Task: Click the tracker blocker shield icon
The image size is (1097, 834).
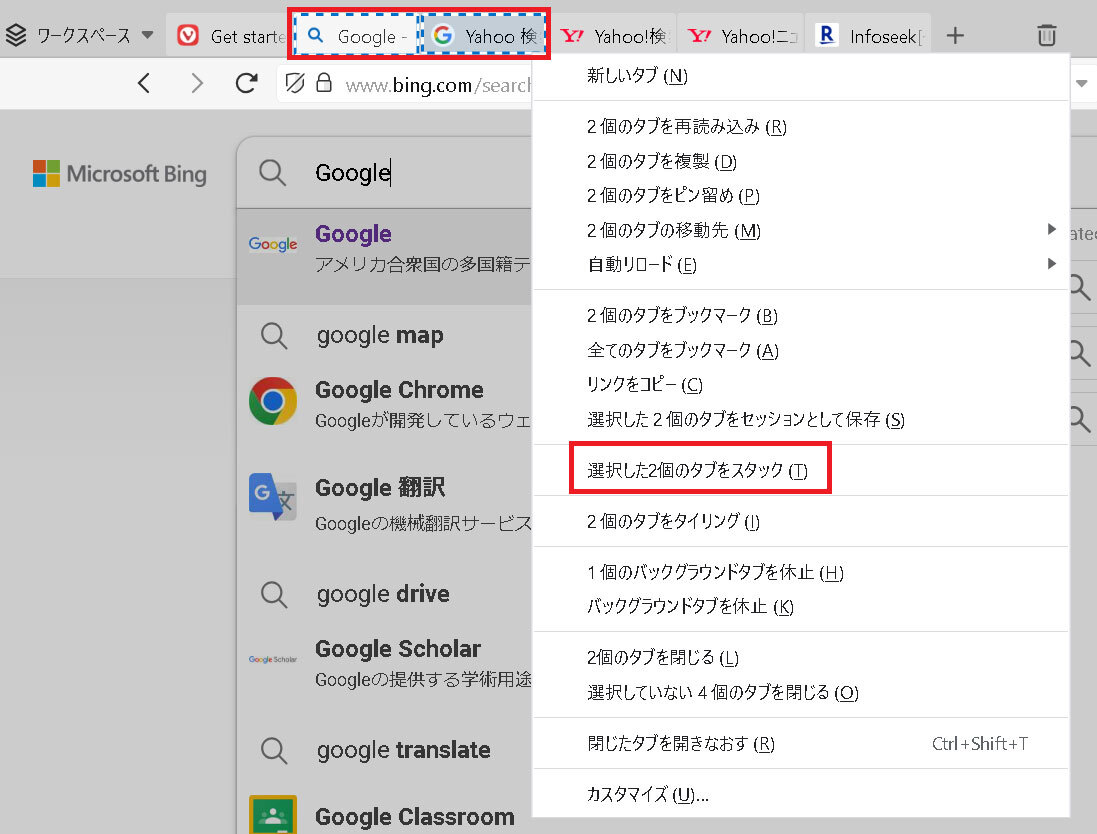Action: point(295,84)
